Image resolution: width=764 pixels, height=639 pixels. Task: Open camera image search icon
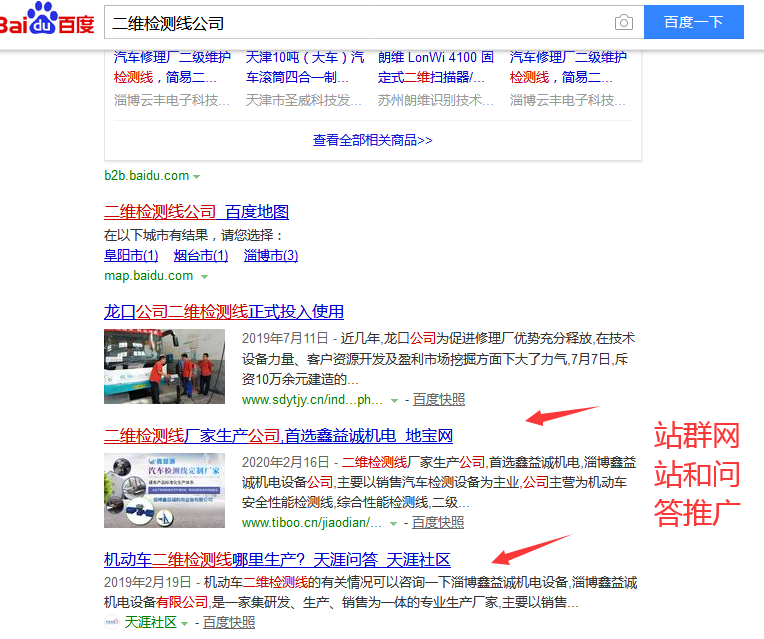623,22
